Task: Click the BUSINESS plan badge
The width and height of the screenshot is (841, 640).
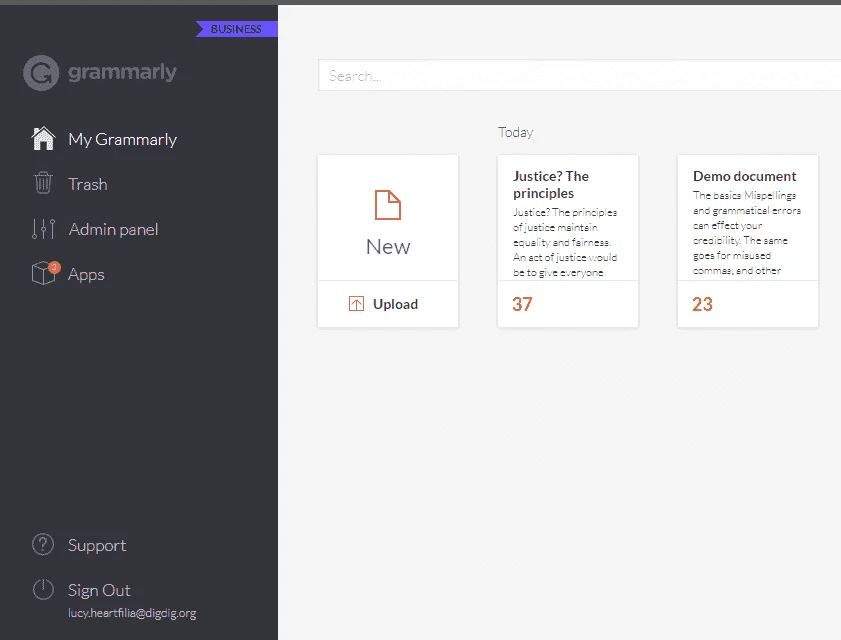Action: coord(237,29)
